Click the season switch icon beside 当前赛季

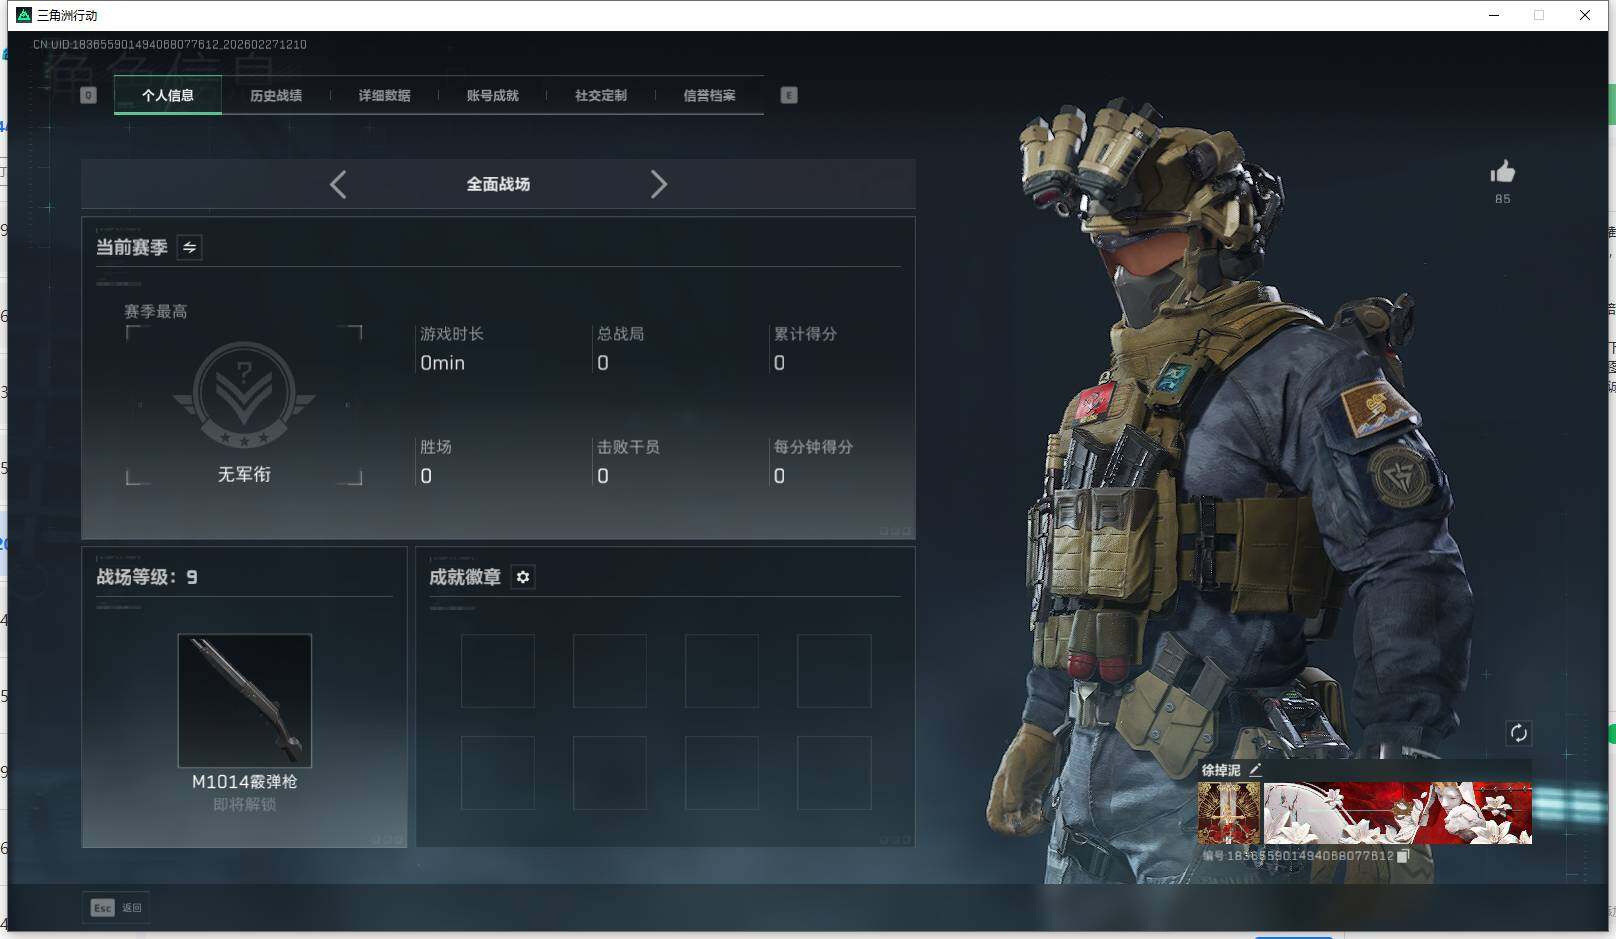point(189,247)
